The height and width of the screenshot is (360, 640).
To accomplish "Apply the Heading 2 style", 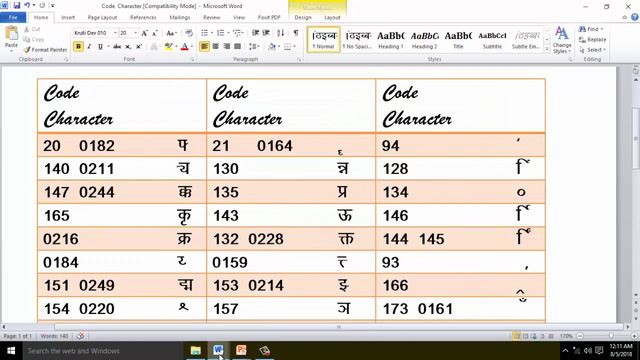I will click(x=424, y=40).
